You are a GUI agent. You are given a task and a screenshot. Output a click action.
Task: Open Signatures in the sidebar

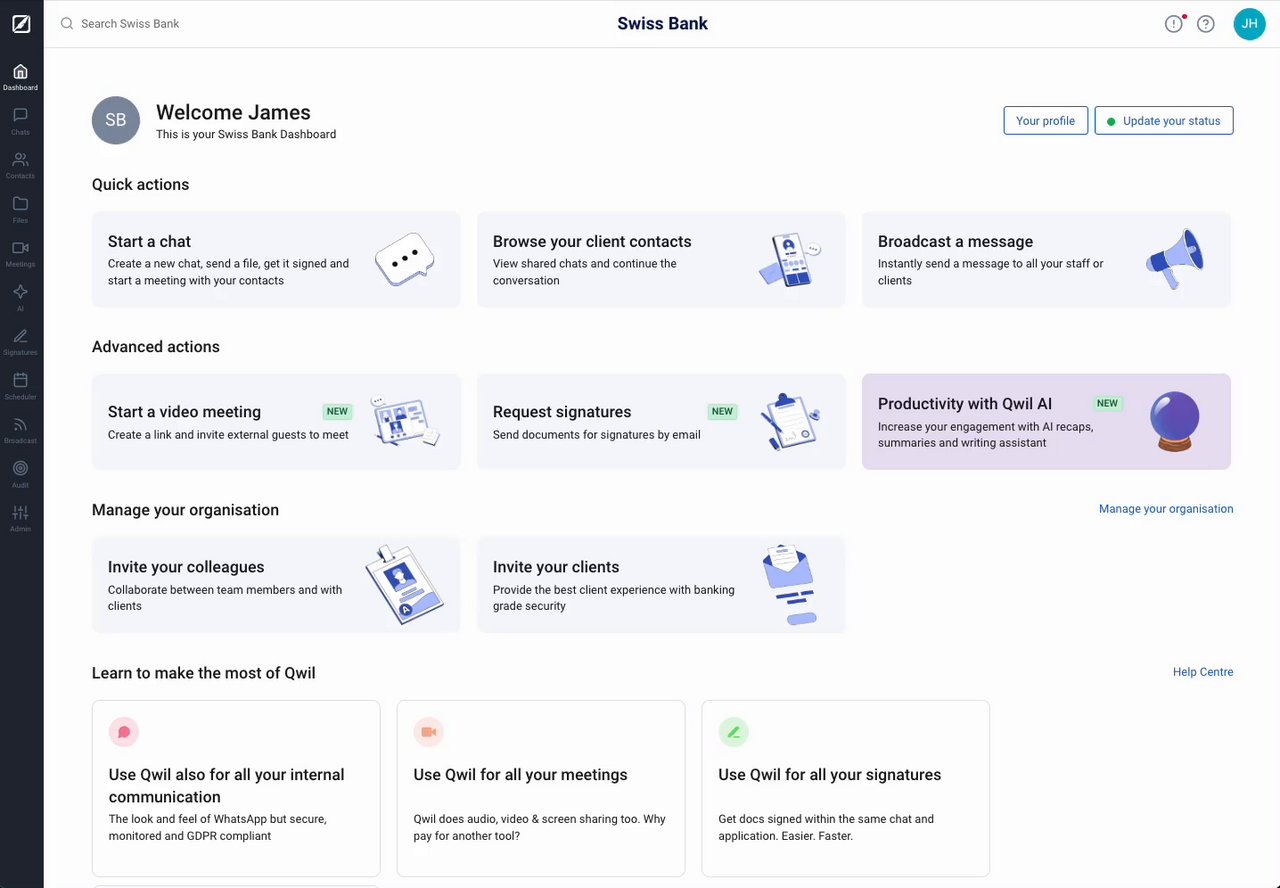20,340
